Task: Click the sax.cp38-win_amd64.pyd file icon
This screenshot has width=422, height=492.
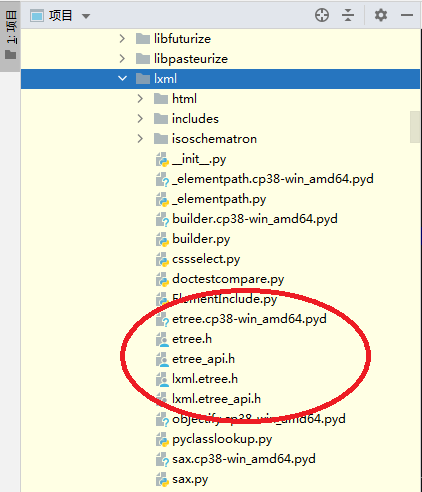Action: click(x=162, y=459)
